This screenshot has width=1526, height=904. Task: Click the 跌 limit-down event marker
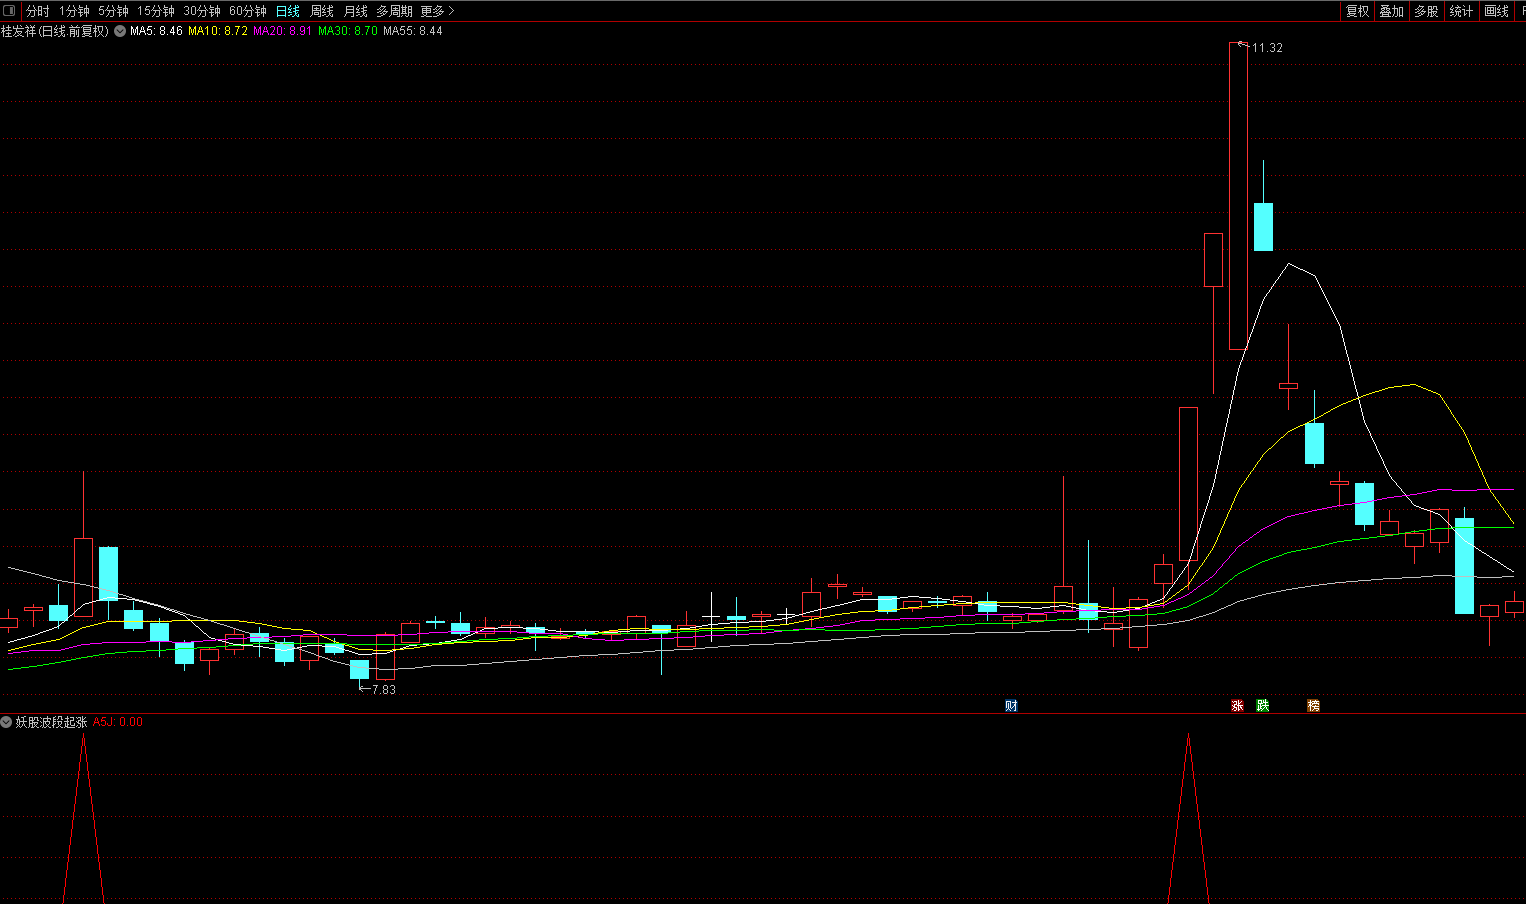pos(1262,706)
